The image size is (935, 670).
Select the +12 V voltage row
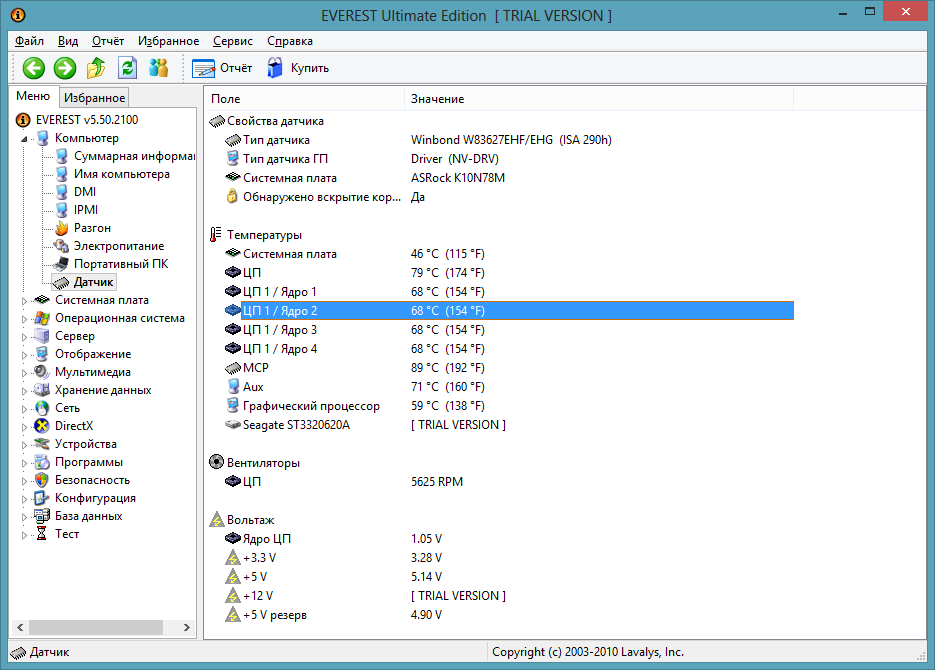(509, 596)
